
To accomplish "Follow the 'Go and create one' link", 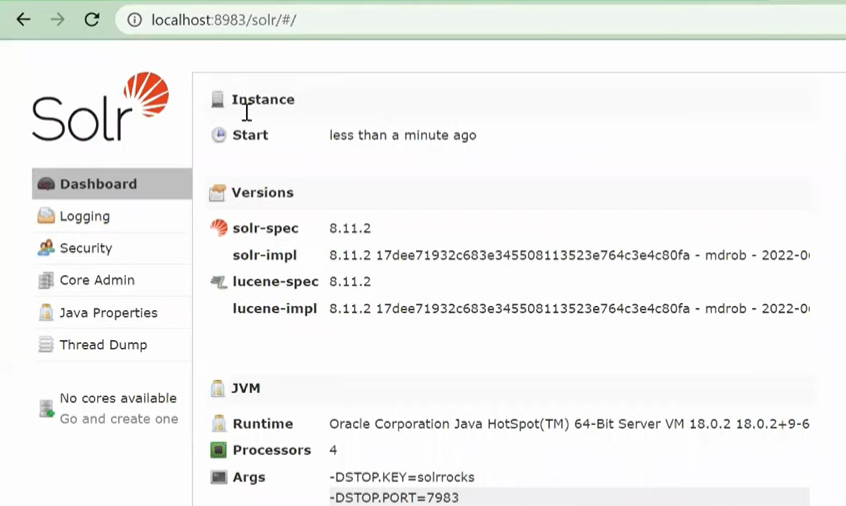I will pos(119,419).
